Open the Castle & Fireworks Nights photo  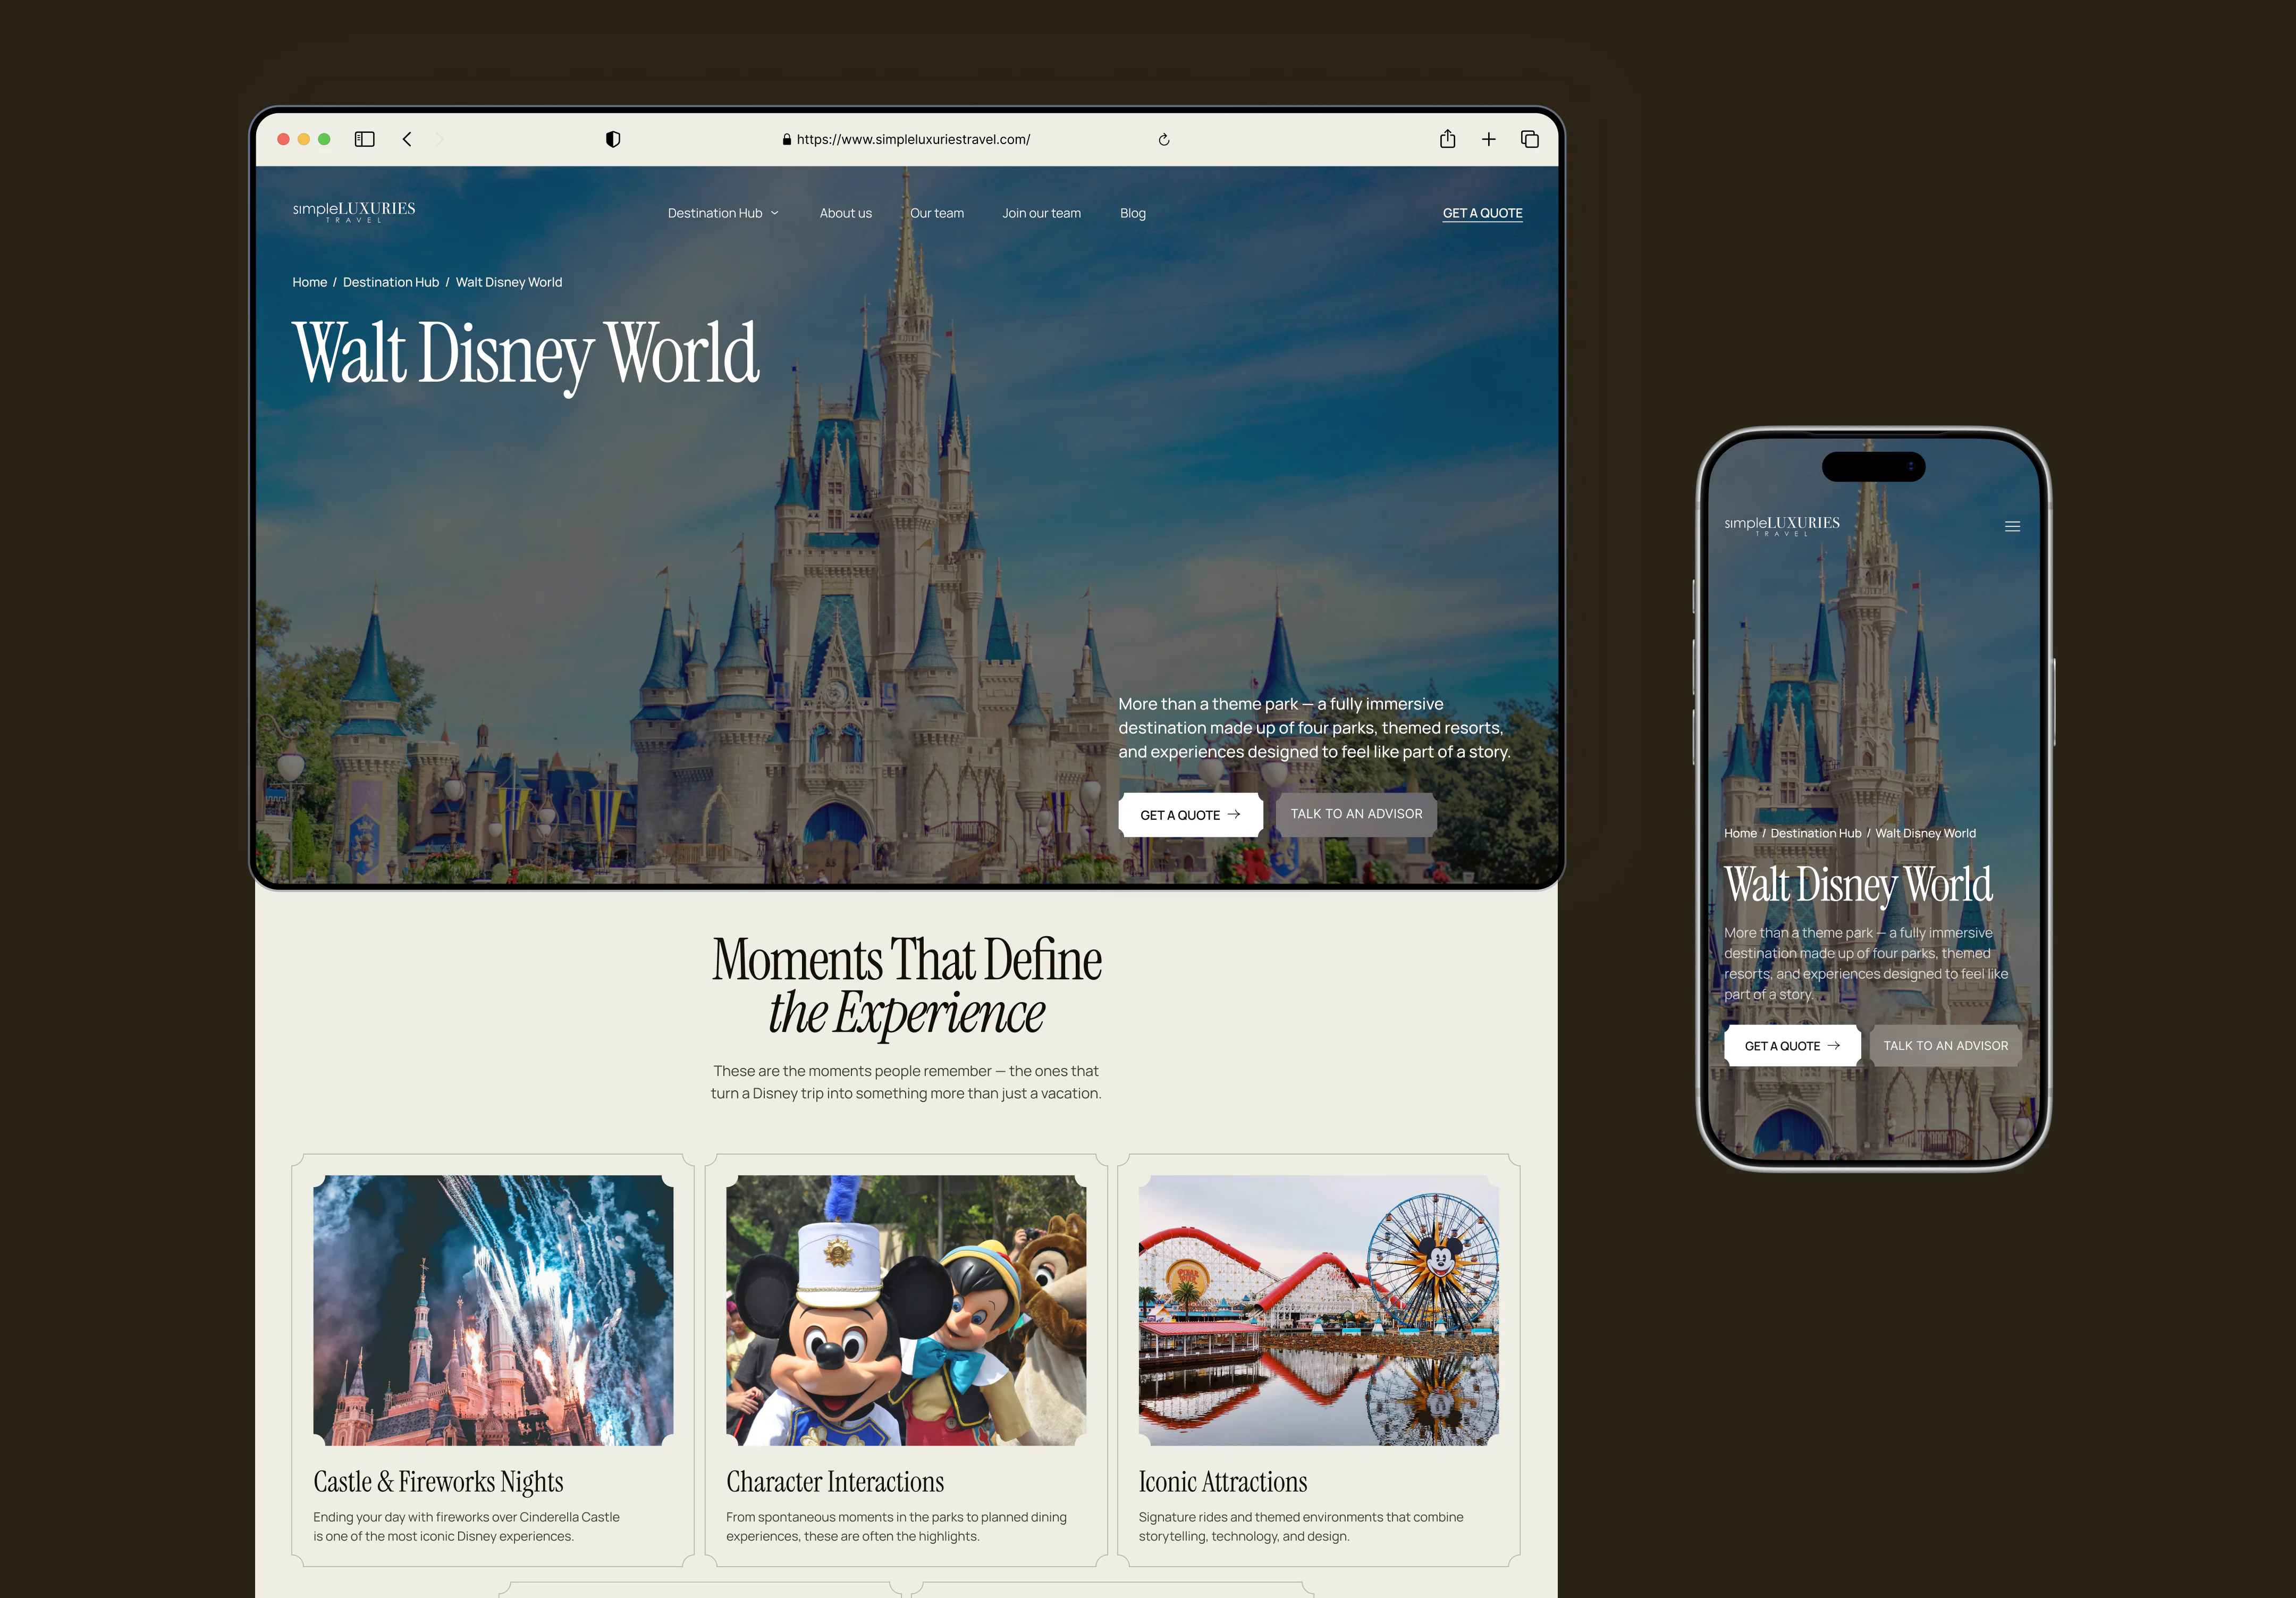[x=493, y=1310]
